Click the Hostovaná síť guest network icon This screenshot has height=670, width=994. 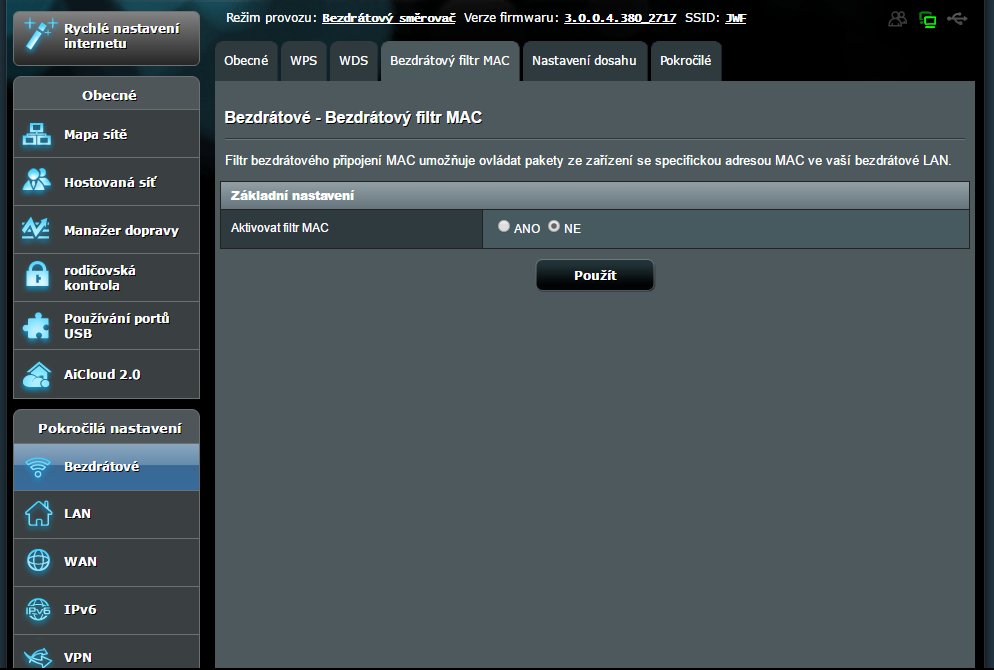coord(37,182)
